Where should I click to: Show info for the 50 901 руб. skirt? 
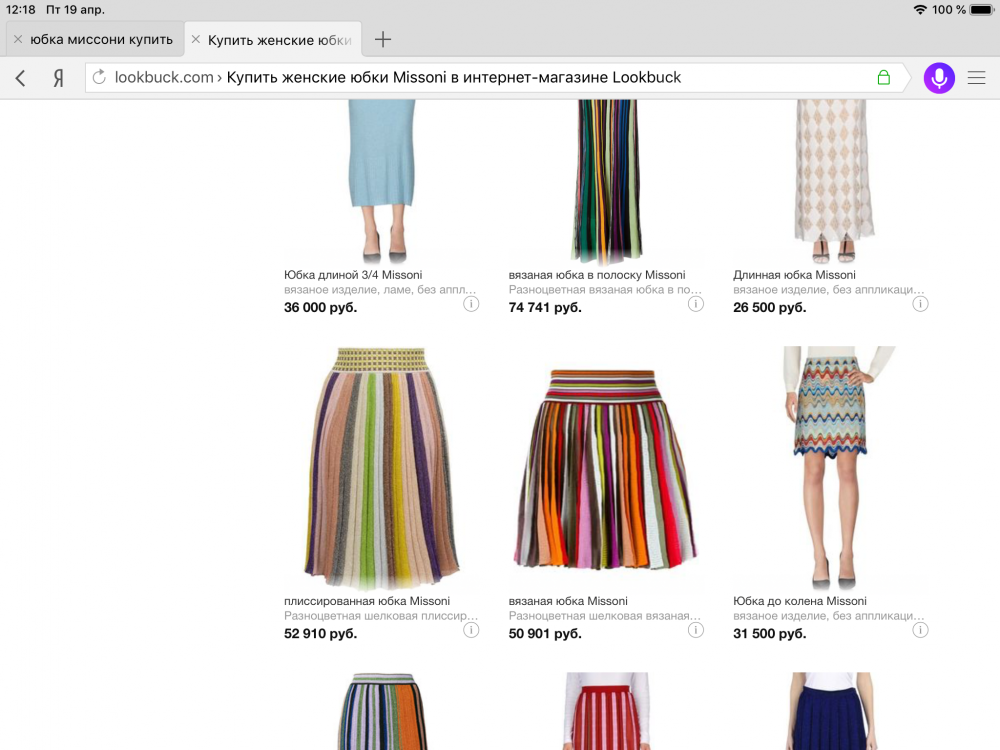click(696, 630)
